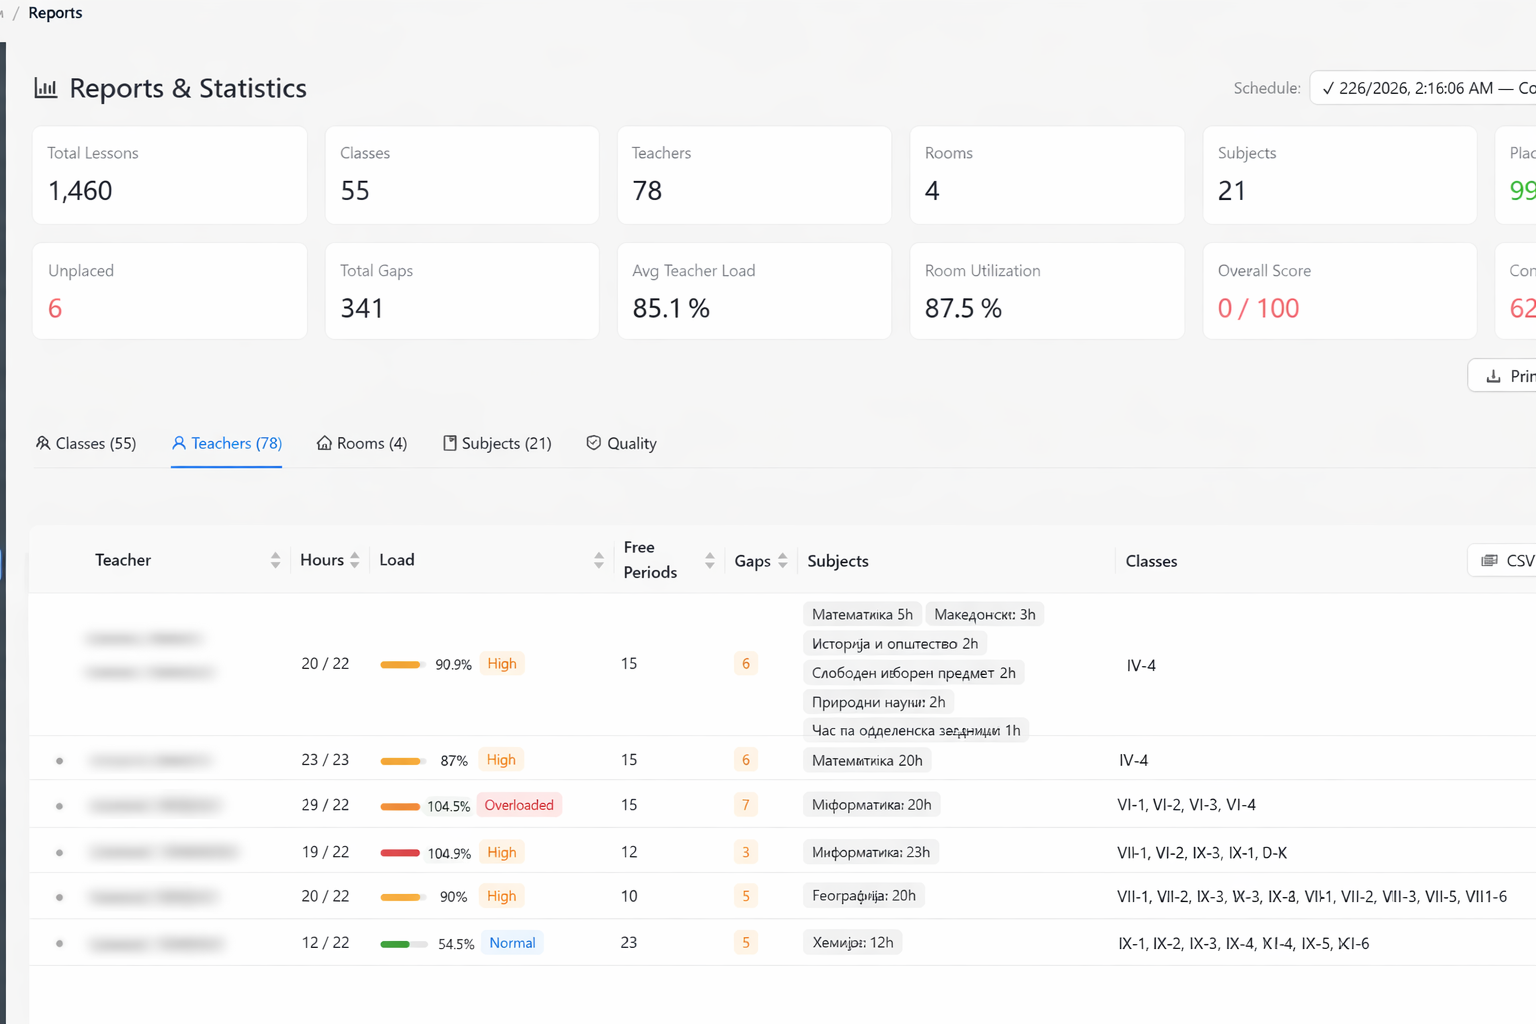
Task: Click the Room Utilization 87.5 % card
Action: 1047,291
